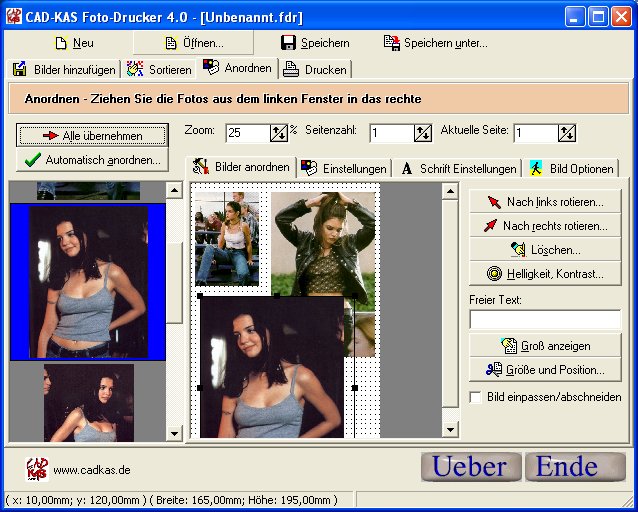Select the blue-highlighted photo thumbnail on left

[x=88, y=281]
